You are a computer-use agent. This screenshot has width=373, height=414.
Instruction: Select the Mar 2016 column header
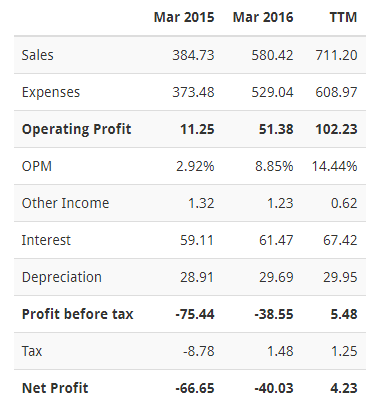tap(263, 17)
